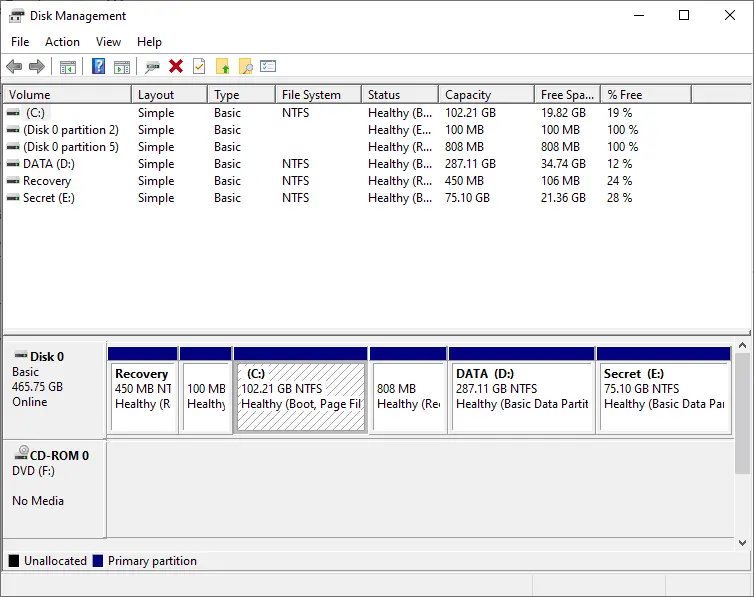This screenshot has height=597, width=754.
Task: Click the CD-ROM 0 disc icon
Action: coord(21,453)
